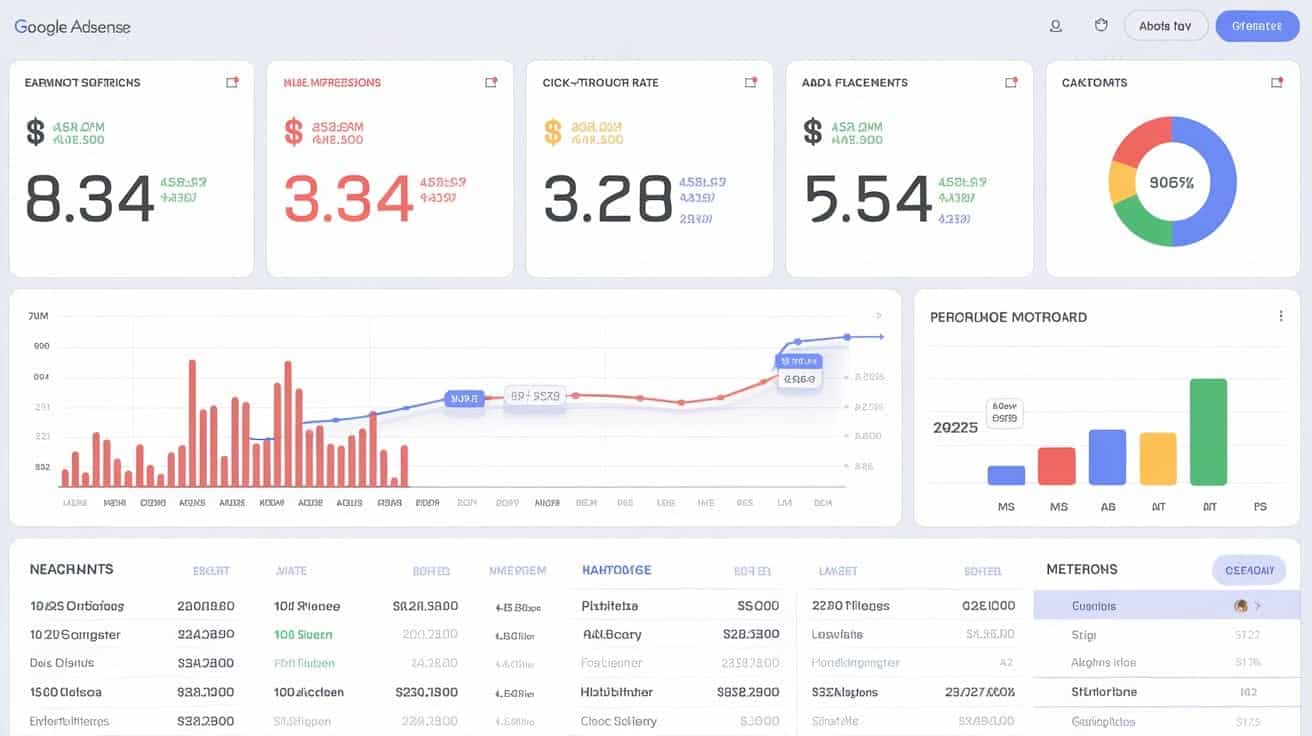Screen dimensions: 1312x736
Task: Click the blue bar above AB label
Action: point(1107,457)
